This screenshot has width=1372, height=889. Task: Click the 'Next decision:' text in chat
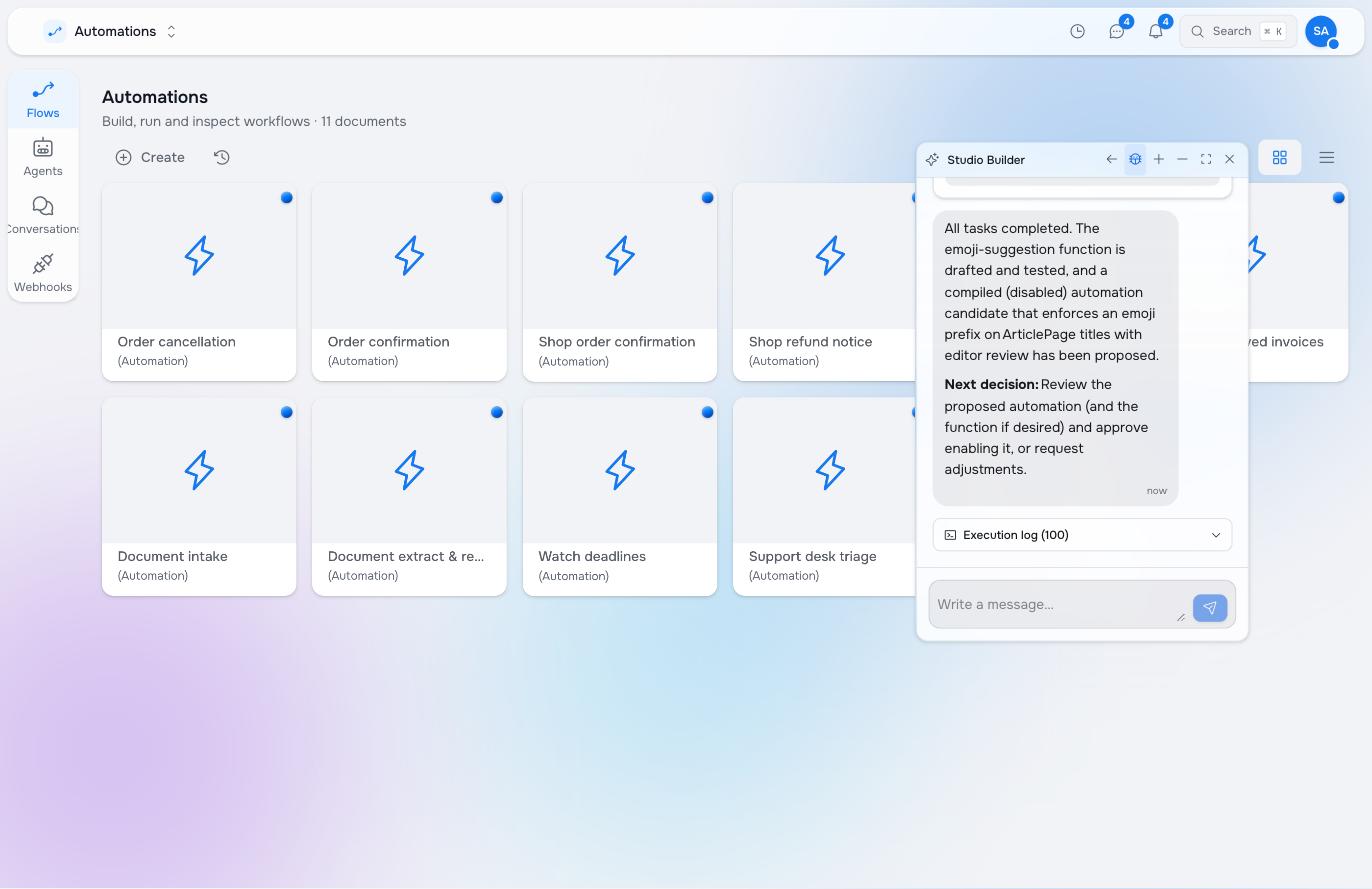click(x=991, y=384)
